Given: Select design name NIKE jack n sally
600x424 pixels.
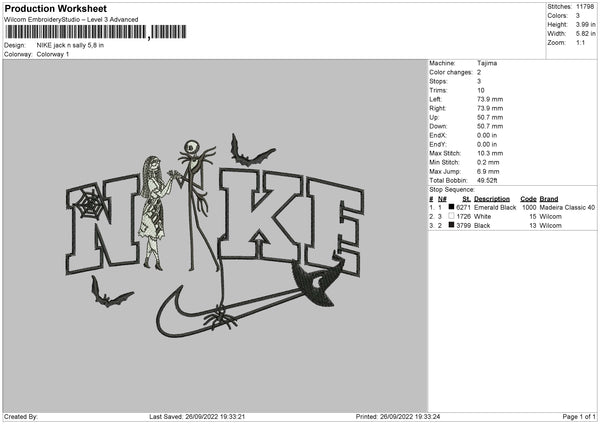Looking at the screenshot, I should (70, 45).
